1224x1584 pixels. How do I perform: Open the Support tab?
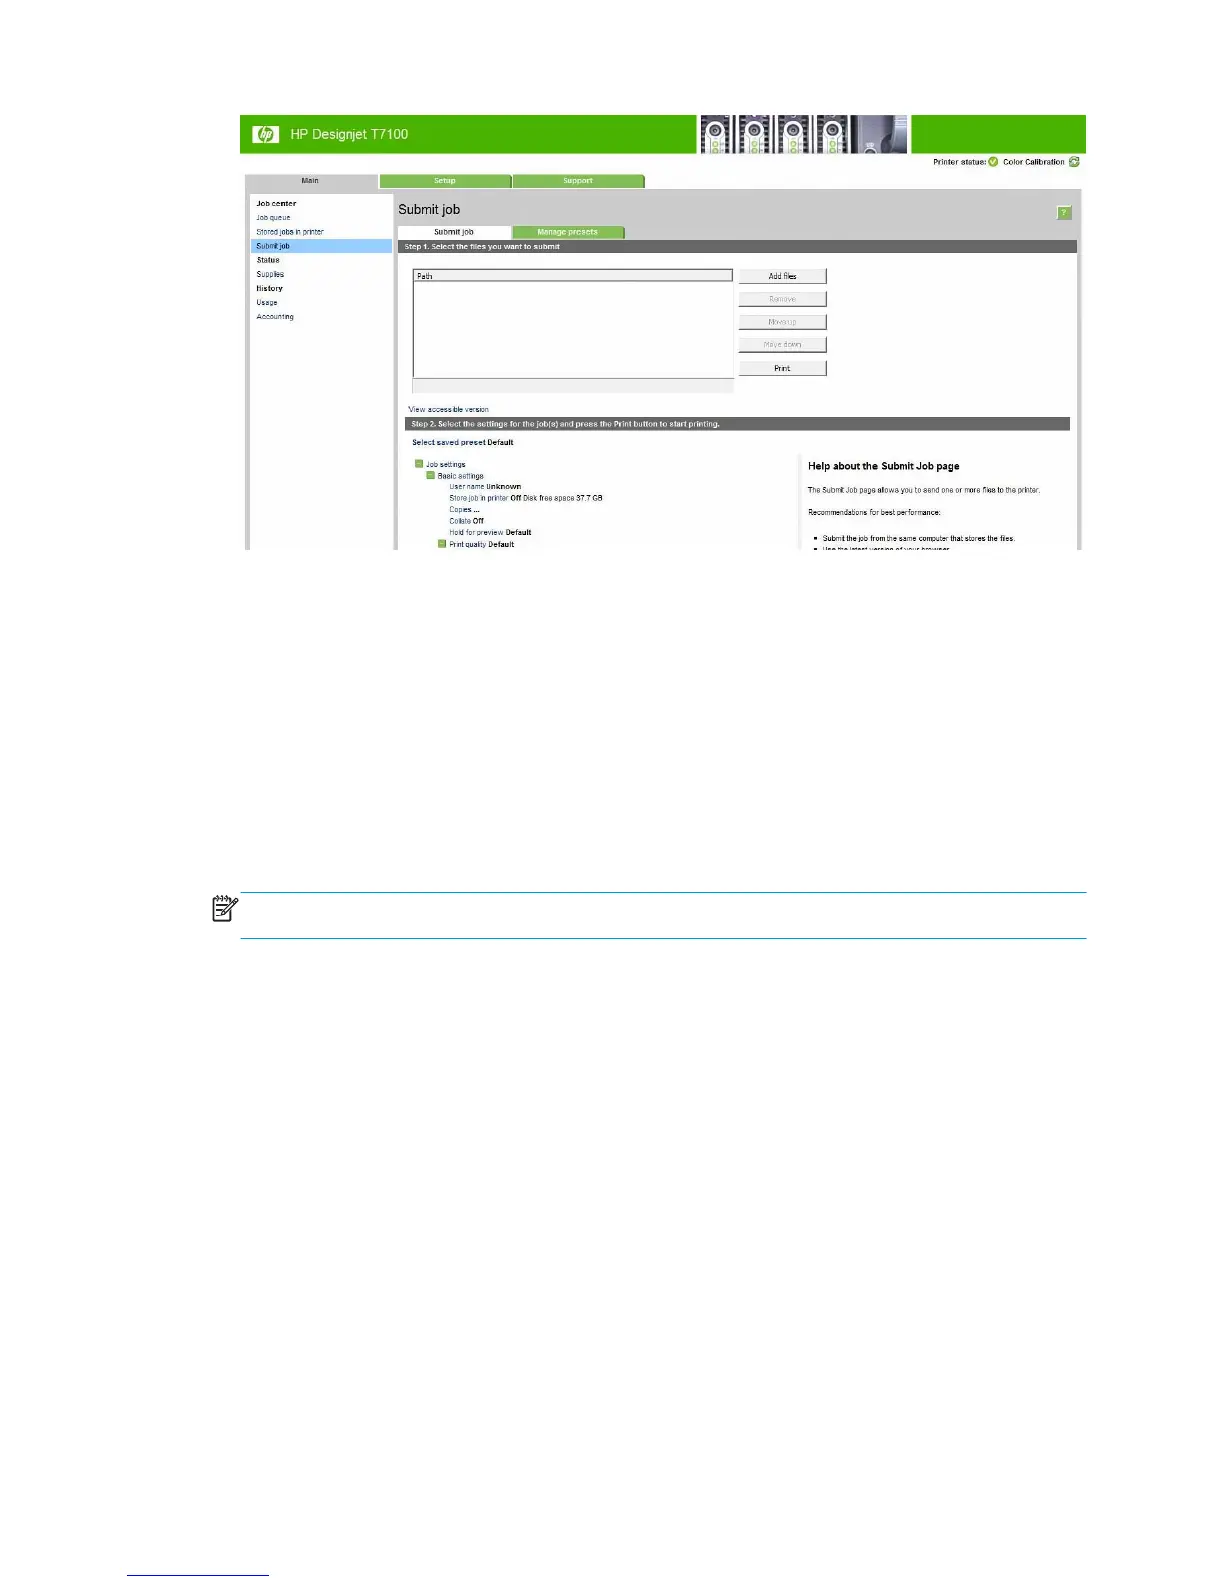(x=578, y=181)
